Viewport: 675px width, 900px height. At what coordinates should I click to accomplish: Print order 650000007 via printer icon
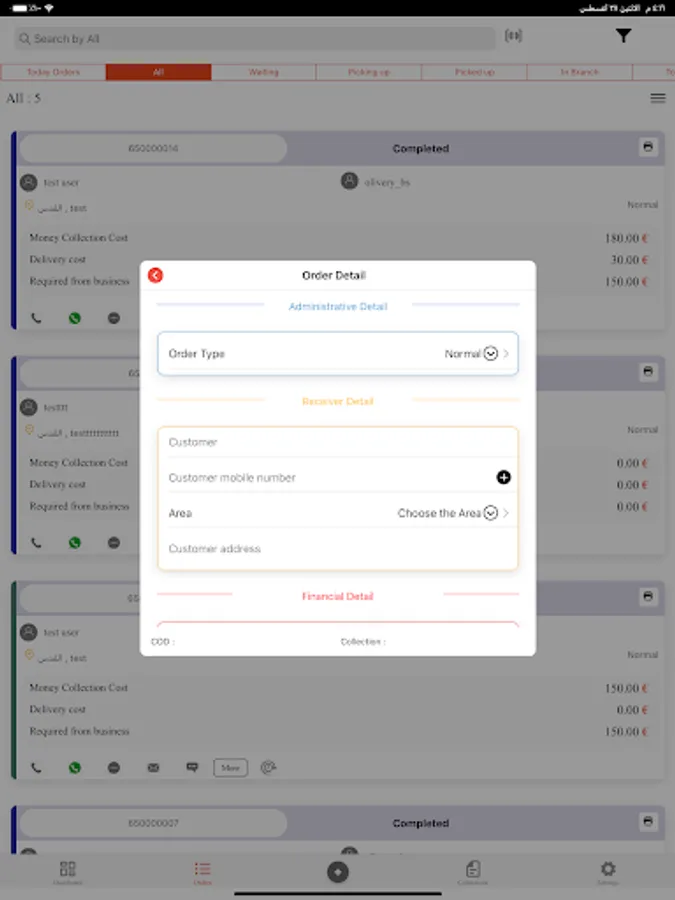[x=648, y=822]
